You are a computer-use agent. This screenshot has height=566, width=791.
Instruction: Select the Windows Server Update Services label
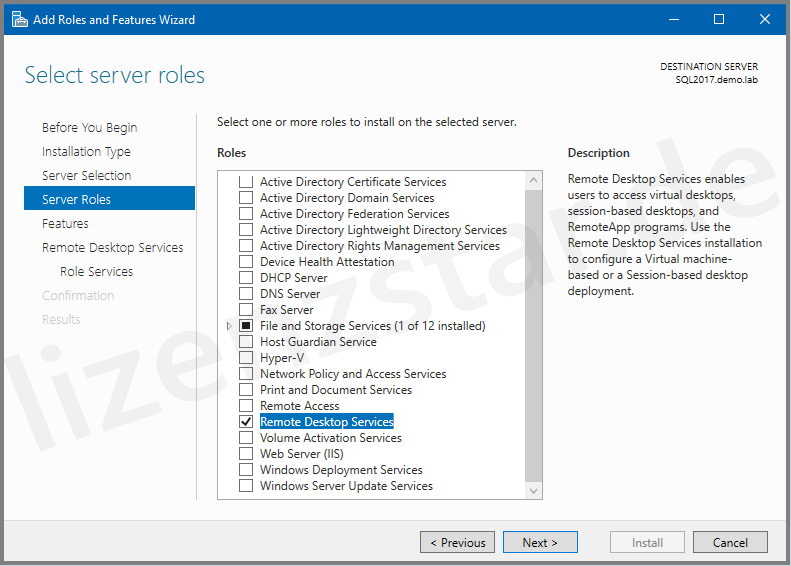point(346,486)
